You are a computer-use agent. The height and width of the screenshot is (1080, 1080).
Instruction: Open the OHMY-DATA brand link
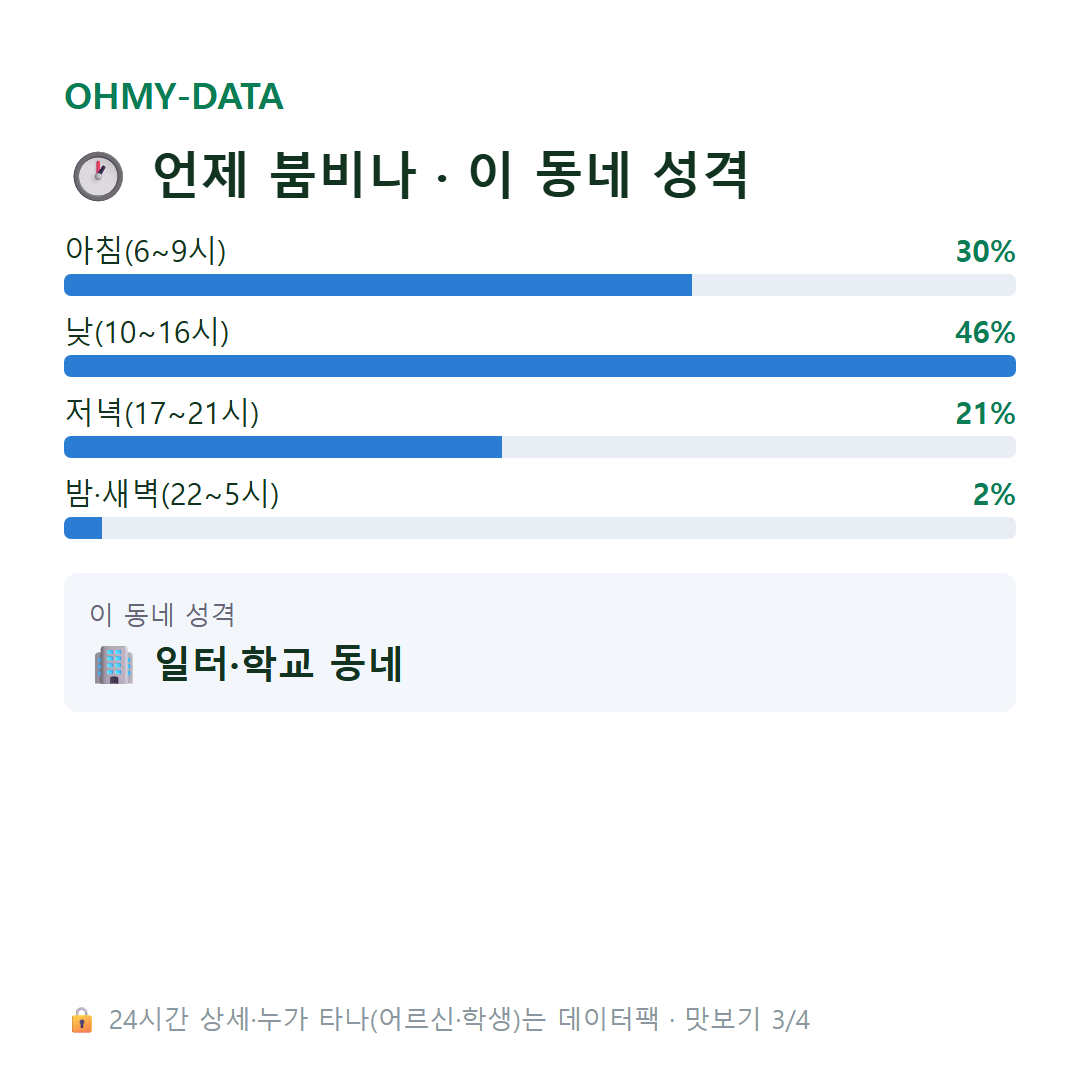click(174, 96)
